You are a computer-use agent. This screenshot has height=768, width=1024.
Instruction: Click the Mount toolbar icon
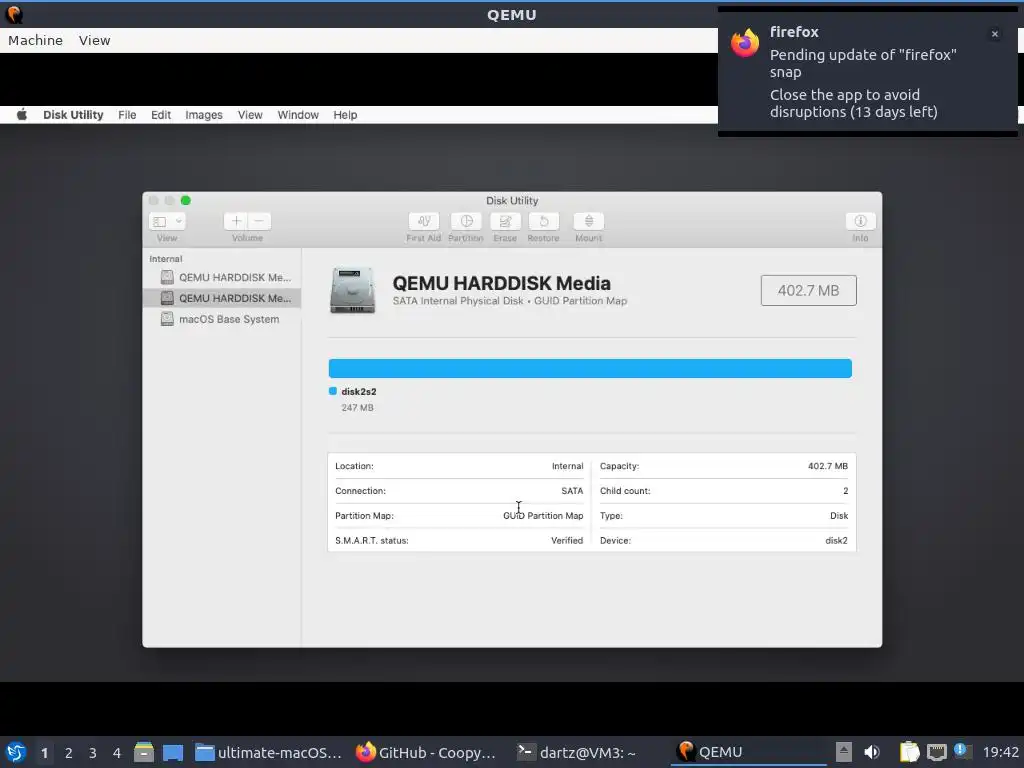coord(588,221)
